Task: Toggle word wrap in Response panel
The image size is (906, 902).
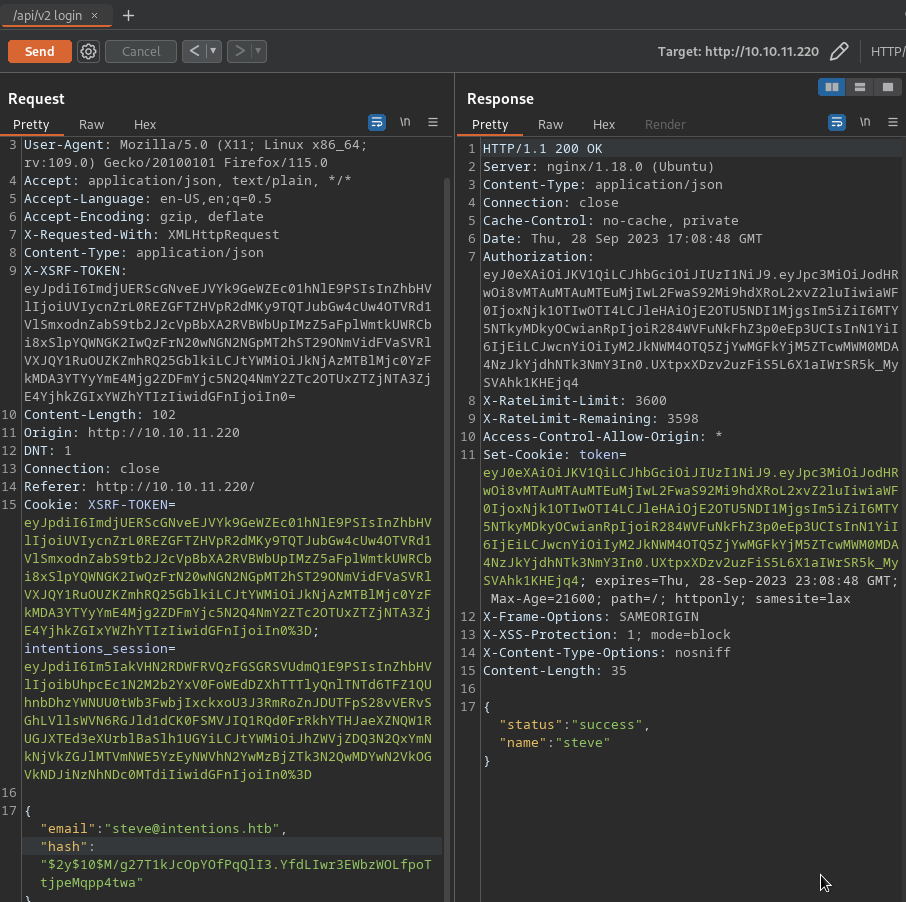Action: click(837, 122)
